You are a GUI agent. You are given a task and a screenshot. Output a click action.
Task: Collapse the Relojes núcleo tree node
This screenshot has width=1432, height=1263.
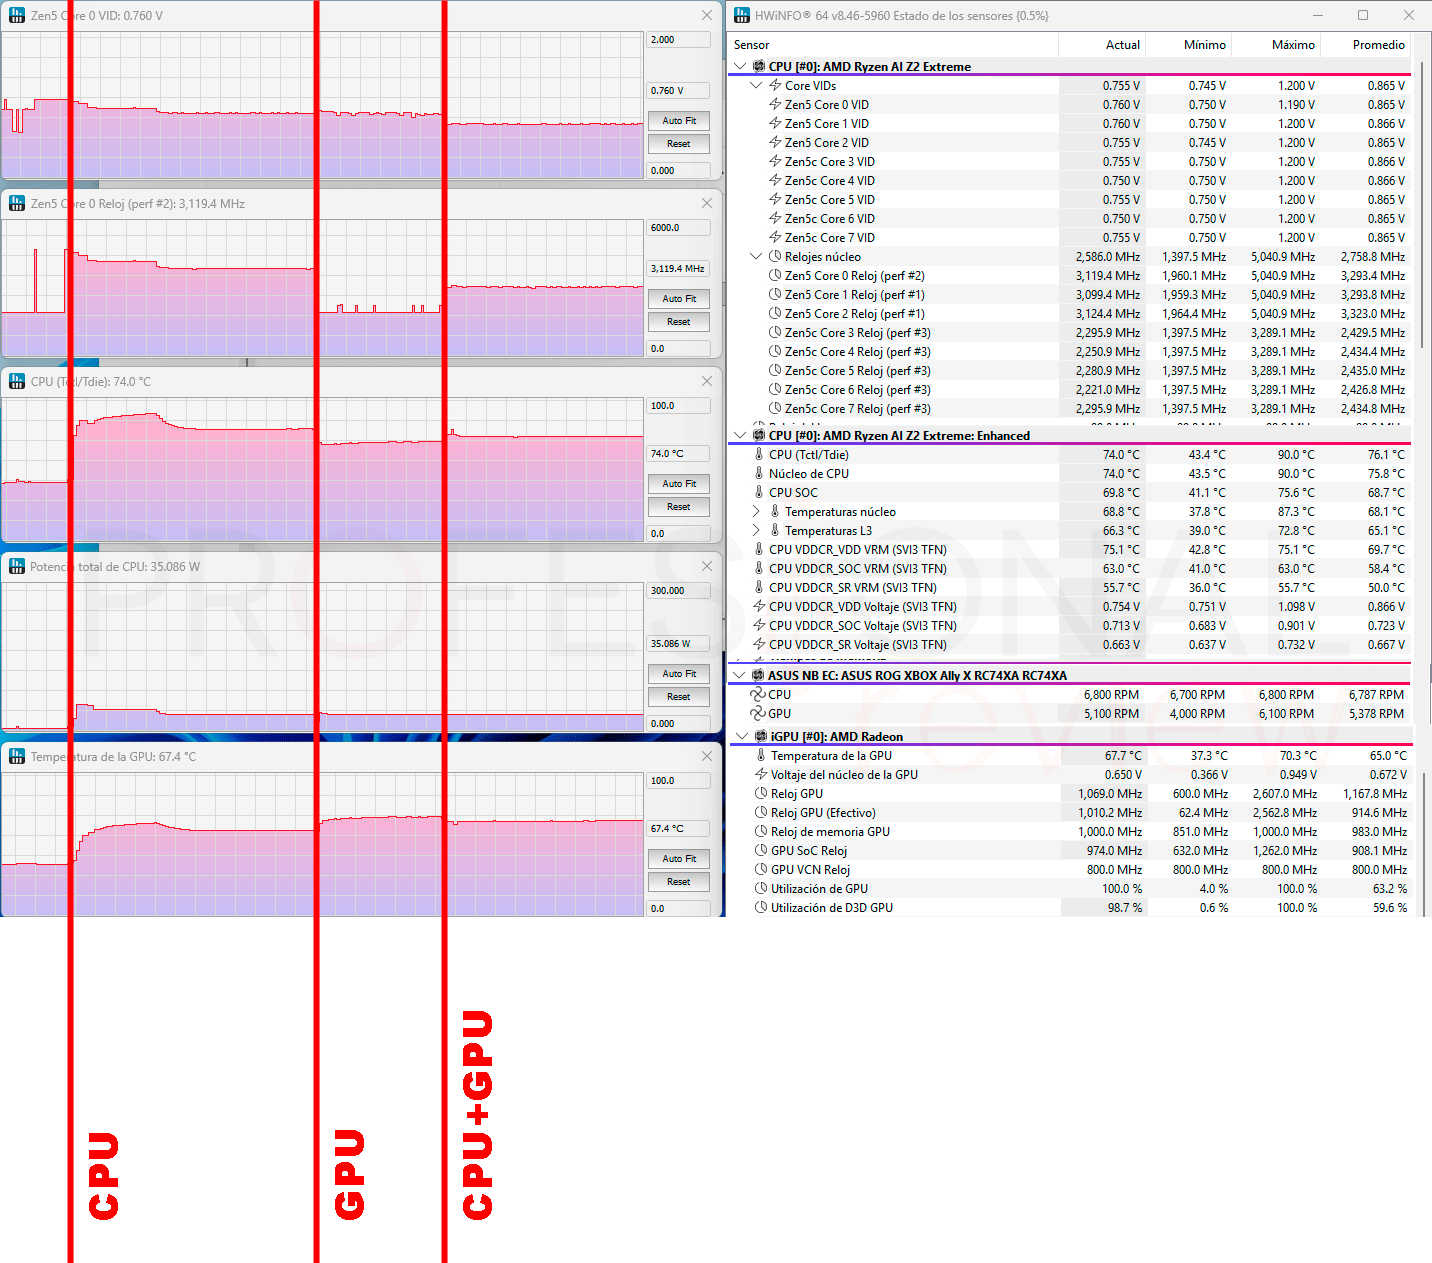click(756, 257)
